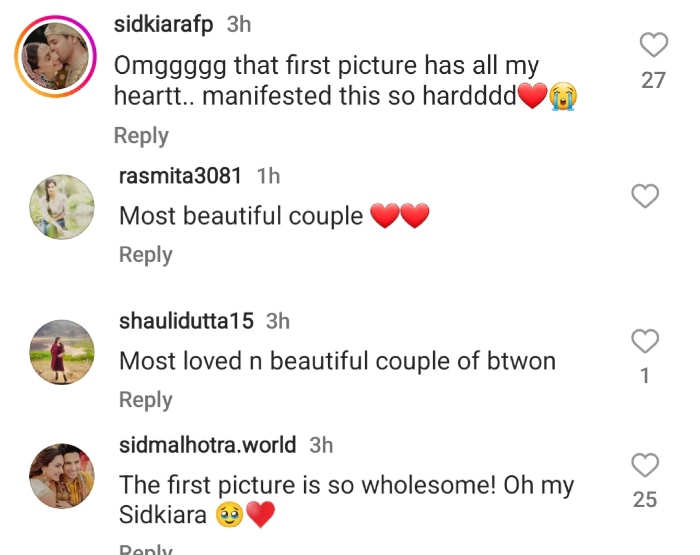Like sidkiarafp's comment with the heart

click(x=653, y=45)
